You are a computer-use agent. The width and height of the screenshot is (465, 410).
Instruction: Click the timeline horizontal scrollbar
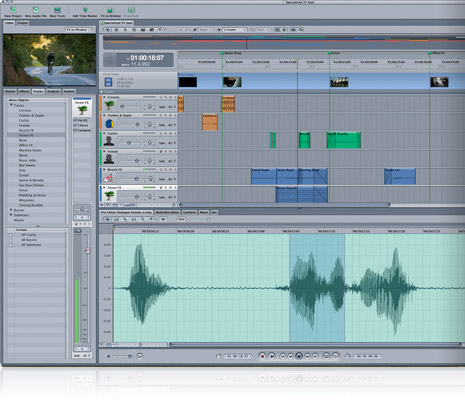point(285,205)
